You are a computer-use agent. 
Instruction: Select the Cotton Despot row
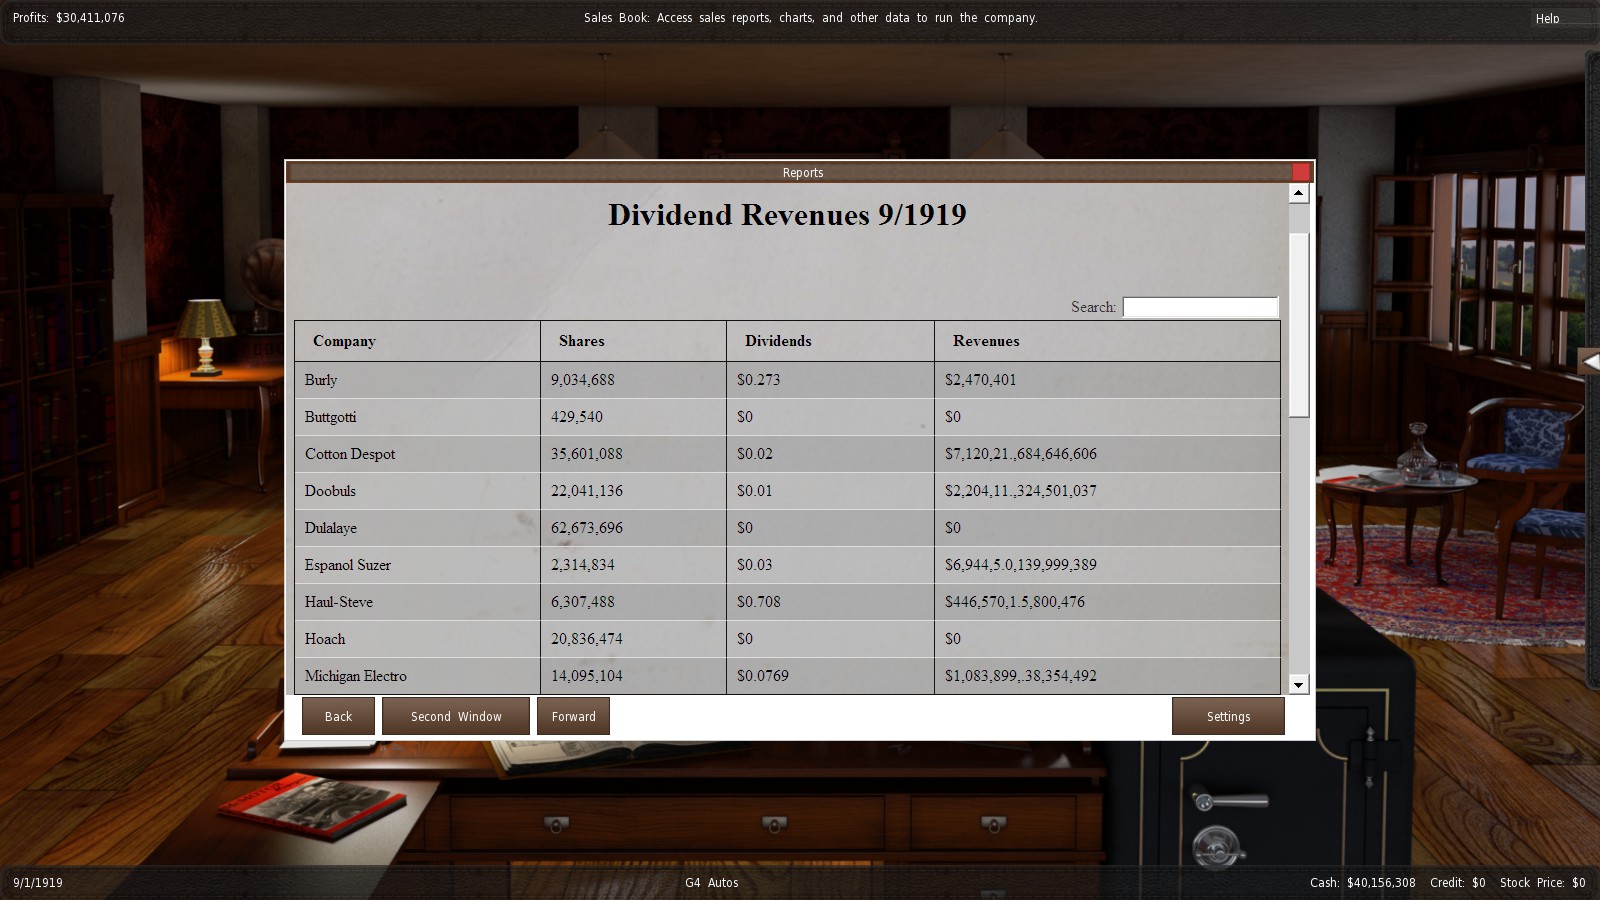350,454
